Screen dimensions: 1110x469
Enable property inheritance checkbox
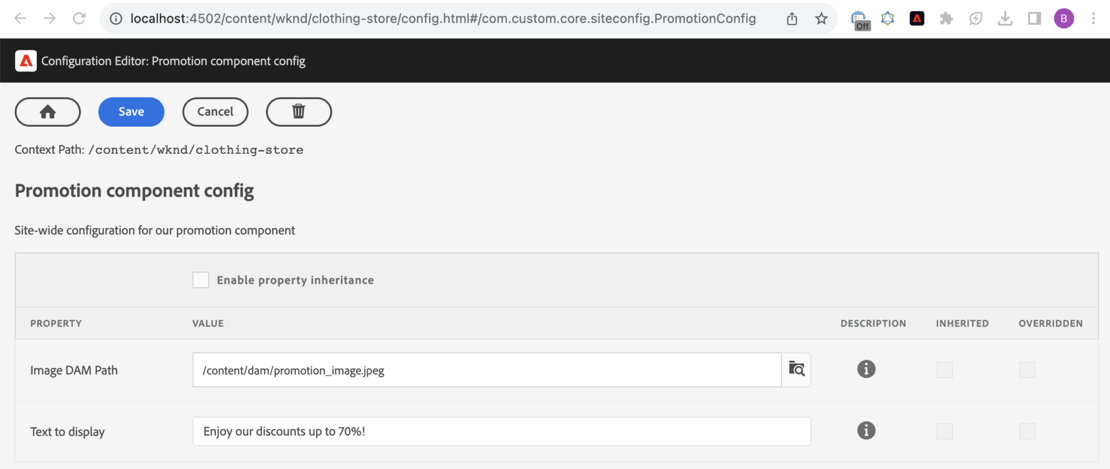pyautogui.click(x=201, y=280)
